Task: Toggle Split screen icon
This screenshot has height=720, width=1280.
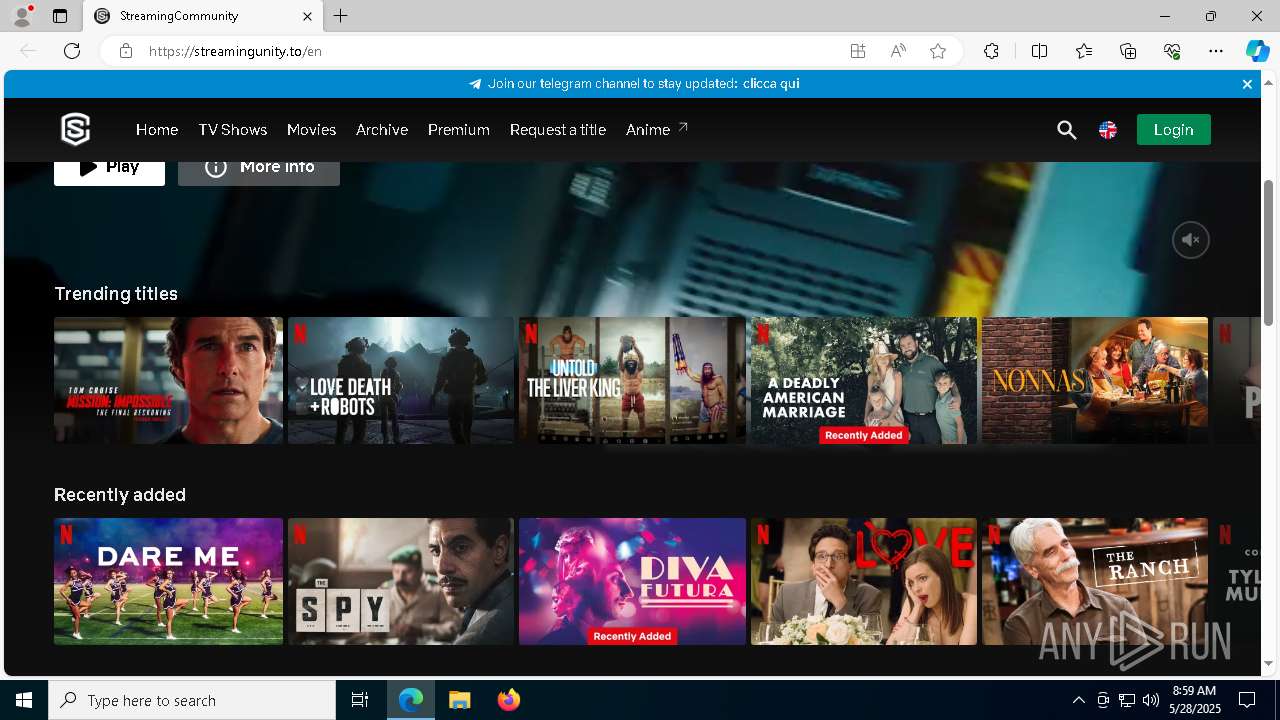Action: [1039, 51]
